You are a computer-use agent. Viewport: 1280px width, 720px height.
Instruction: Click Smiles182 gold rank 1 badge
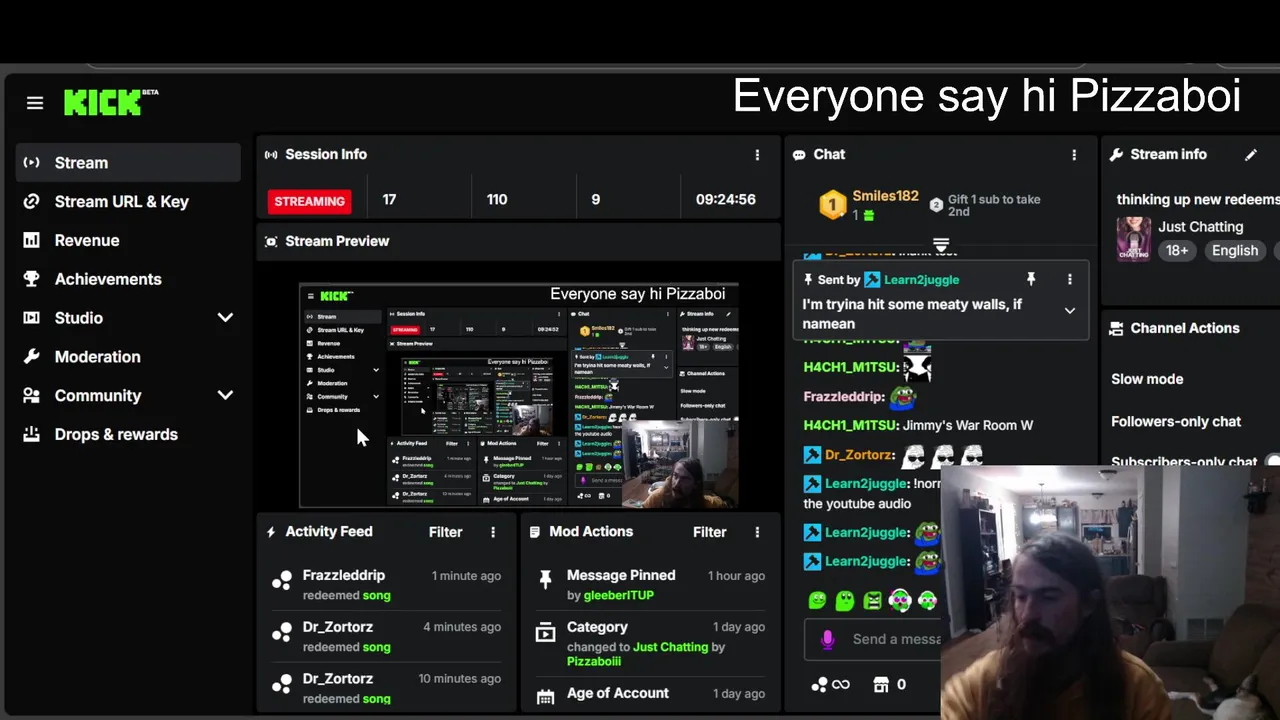pos(833,206)
